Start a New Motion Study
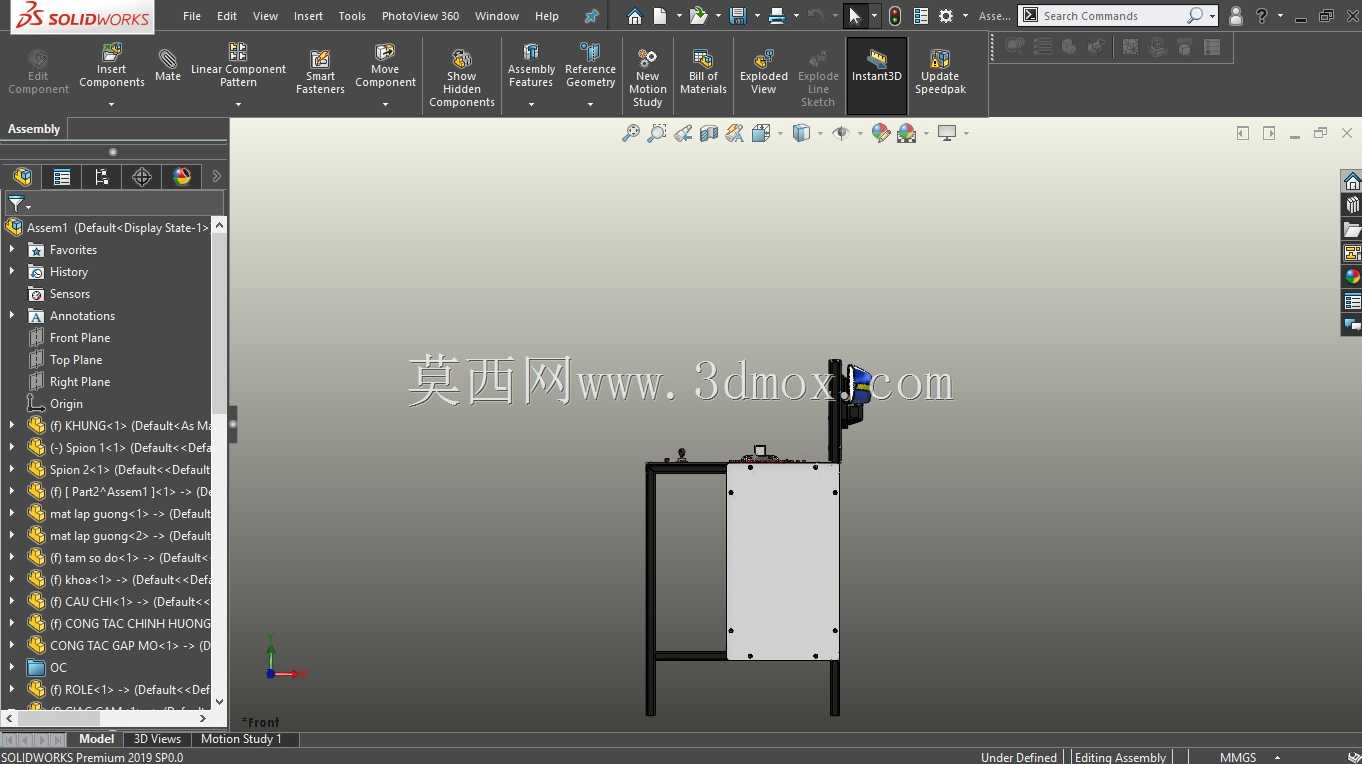 click(x=647, y=78)
